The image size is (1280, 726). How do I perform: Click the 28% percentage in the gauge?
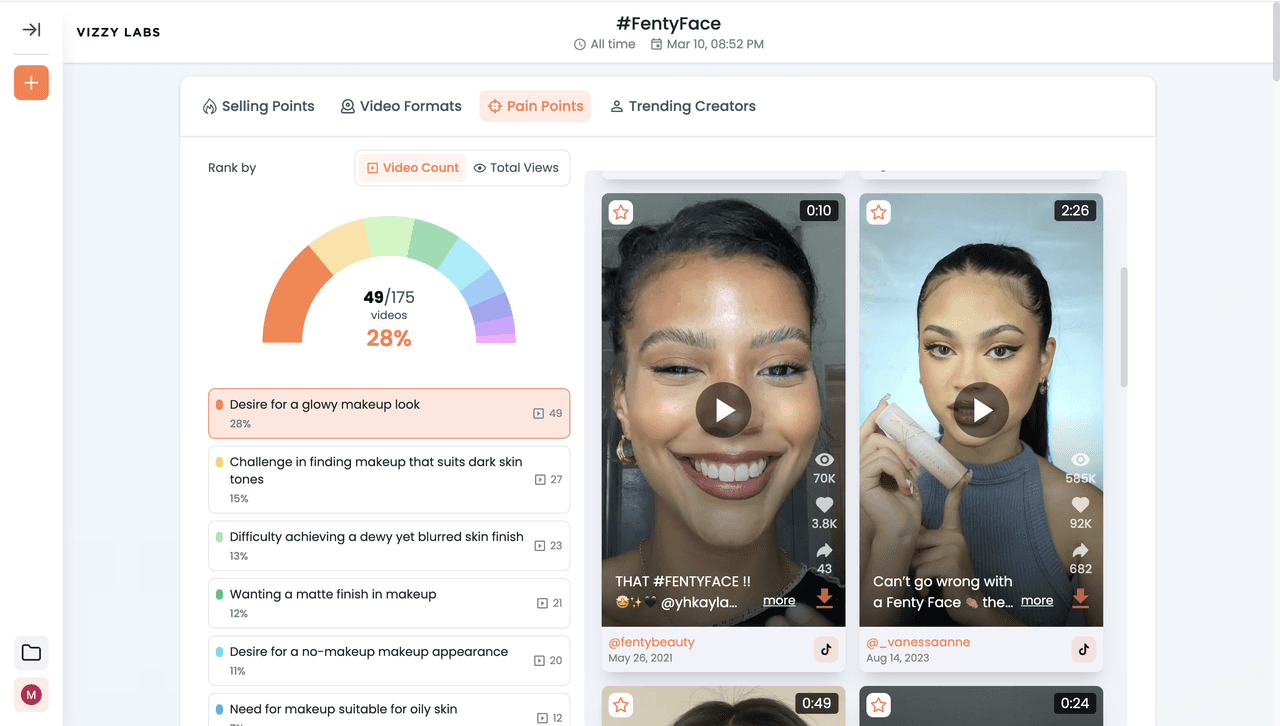point(389,338)
